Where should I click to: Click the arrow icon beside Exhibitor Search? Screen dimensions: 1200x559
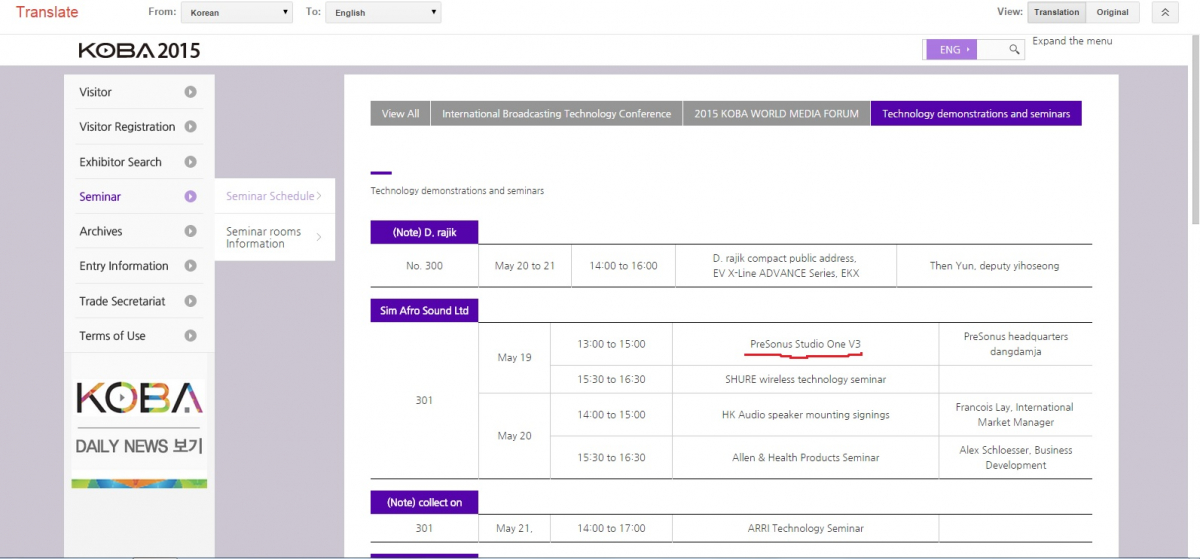coord(190,162)
